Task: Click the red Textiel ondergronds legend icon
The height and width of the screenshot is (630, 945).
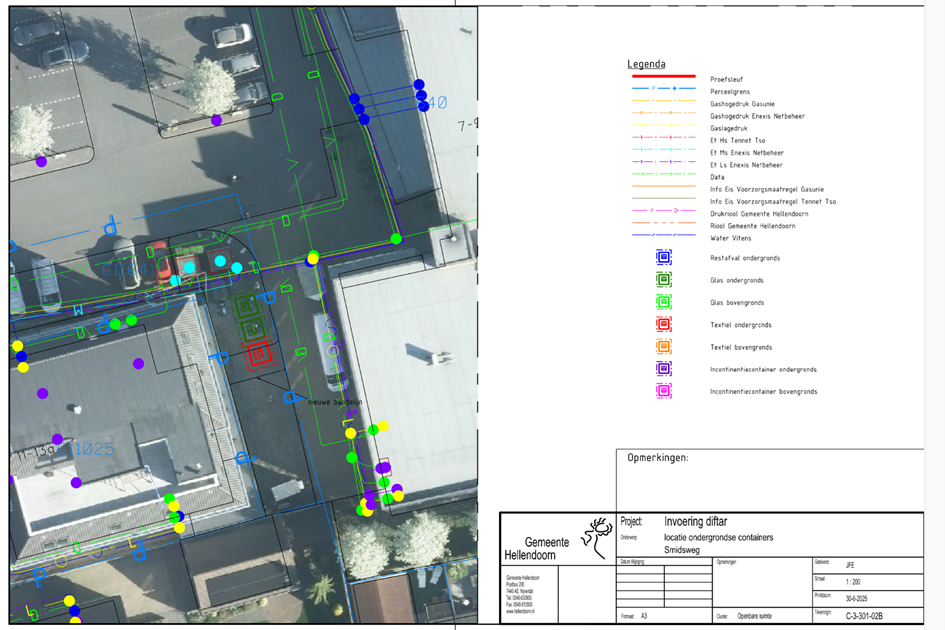Action: pyautogui.click(x=663, y=325)
